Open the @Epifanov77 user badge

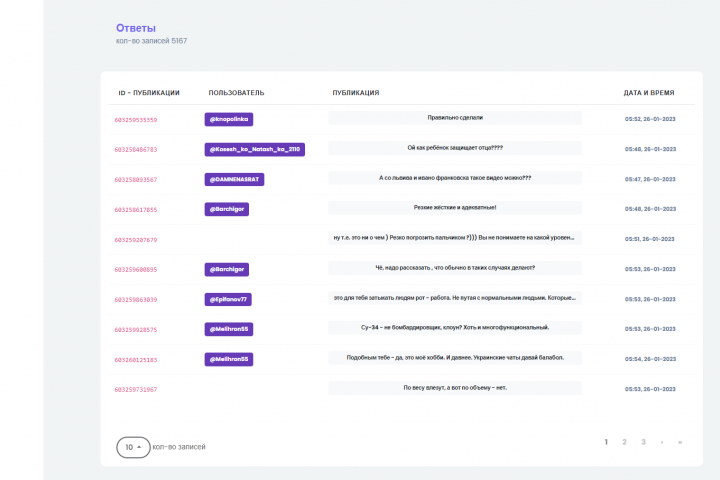[x=229, y=299]
